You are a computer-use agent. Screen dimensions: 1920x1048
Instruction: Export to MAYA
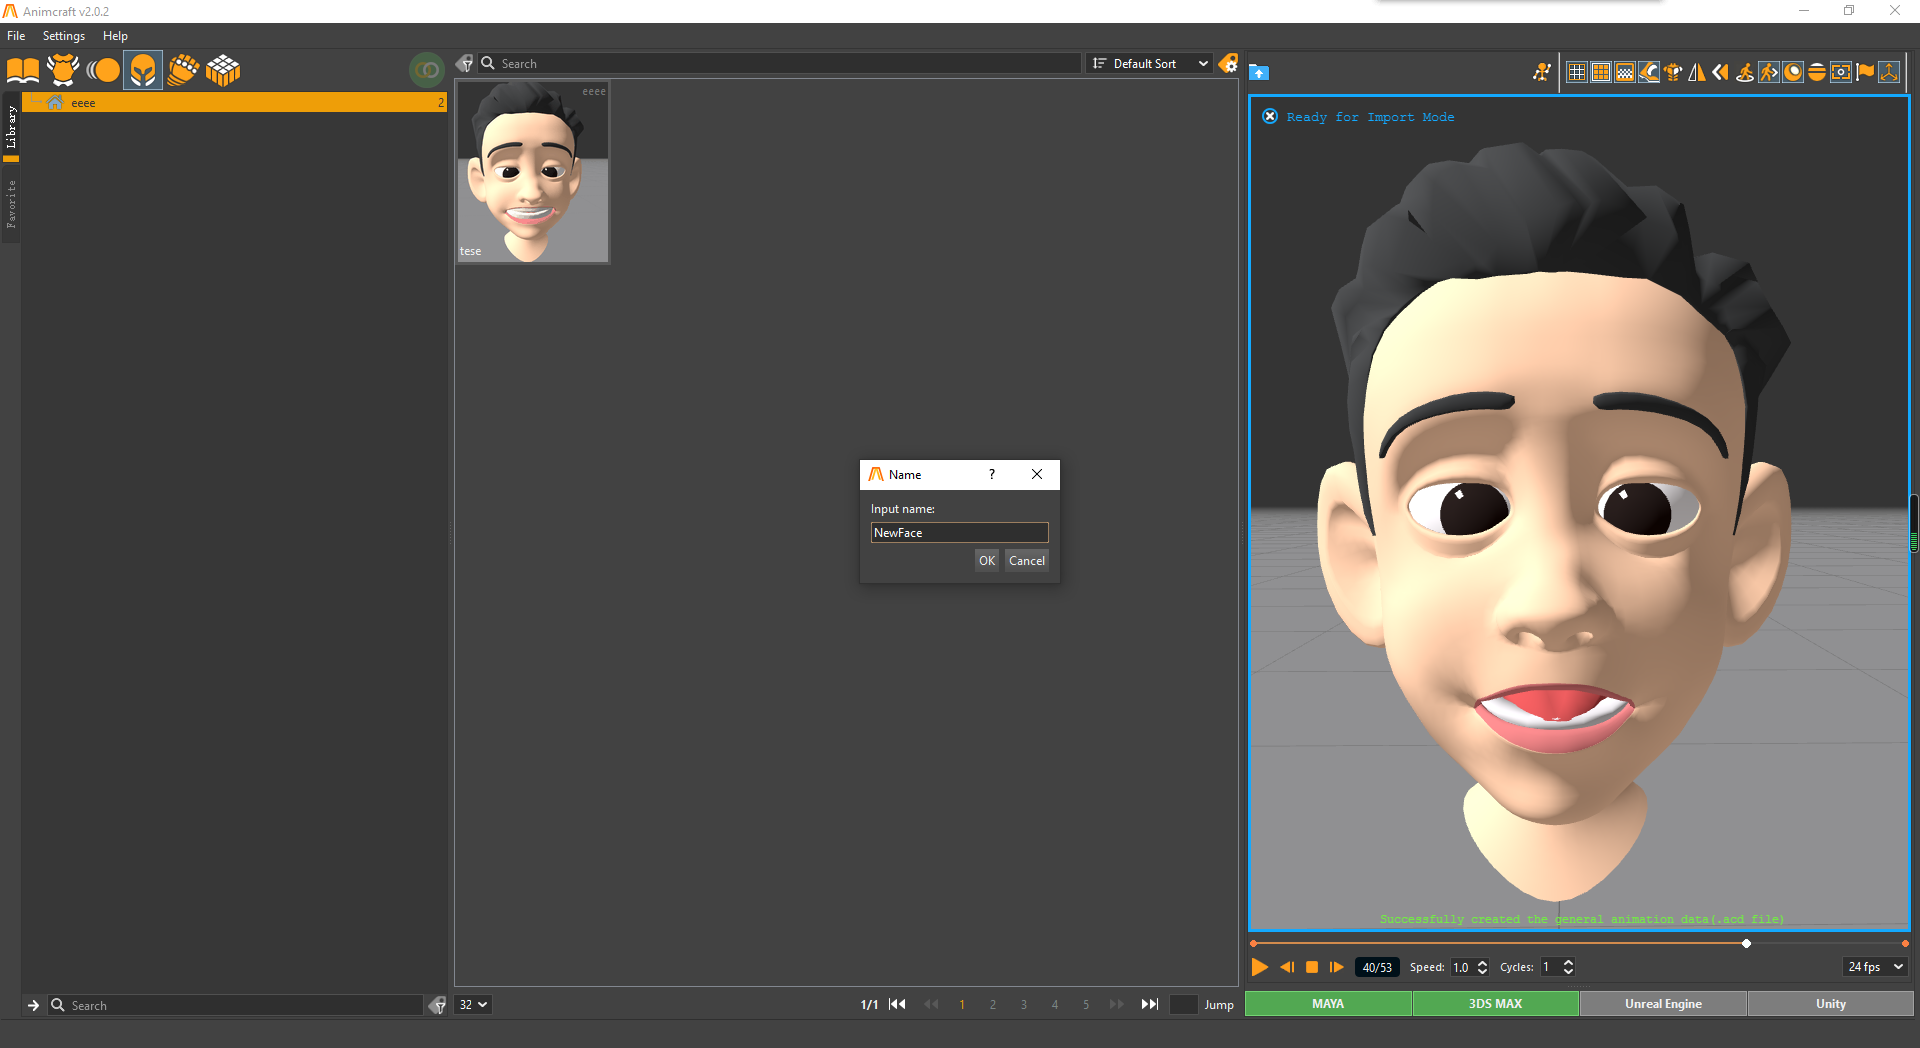tap(1328, 1004)
